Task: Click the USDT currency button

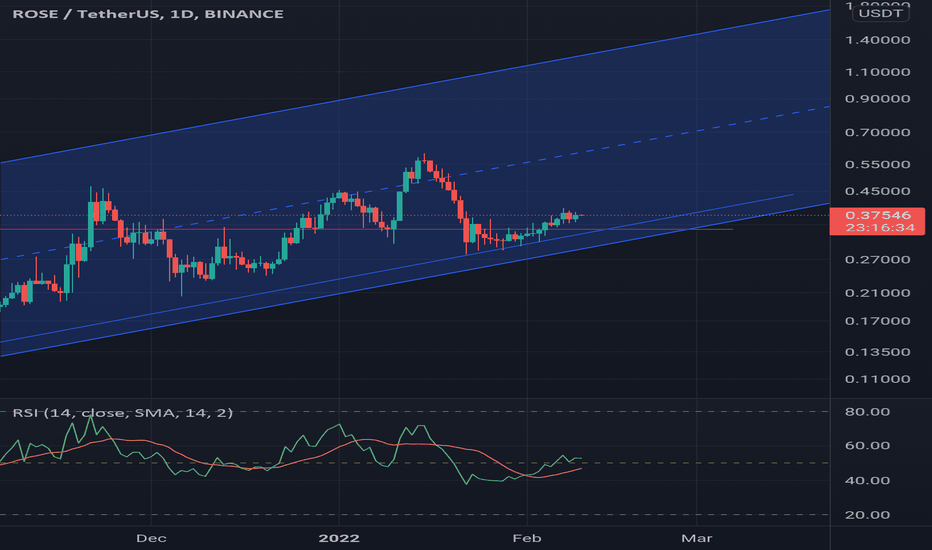Action: (880, 13)
